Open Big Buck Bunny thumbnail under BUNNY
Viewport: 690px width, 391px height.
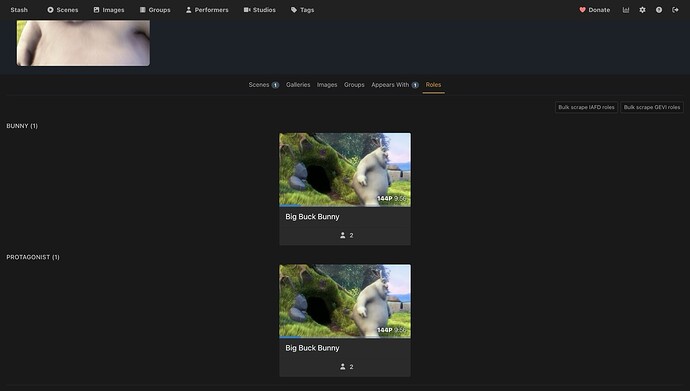point(345,170)
